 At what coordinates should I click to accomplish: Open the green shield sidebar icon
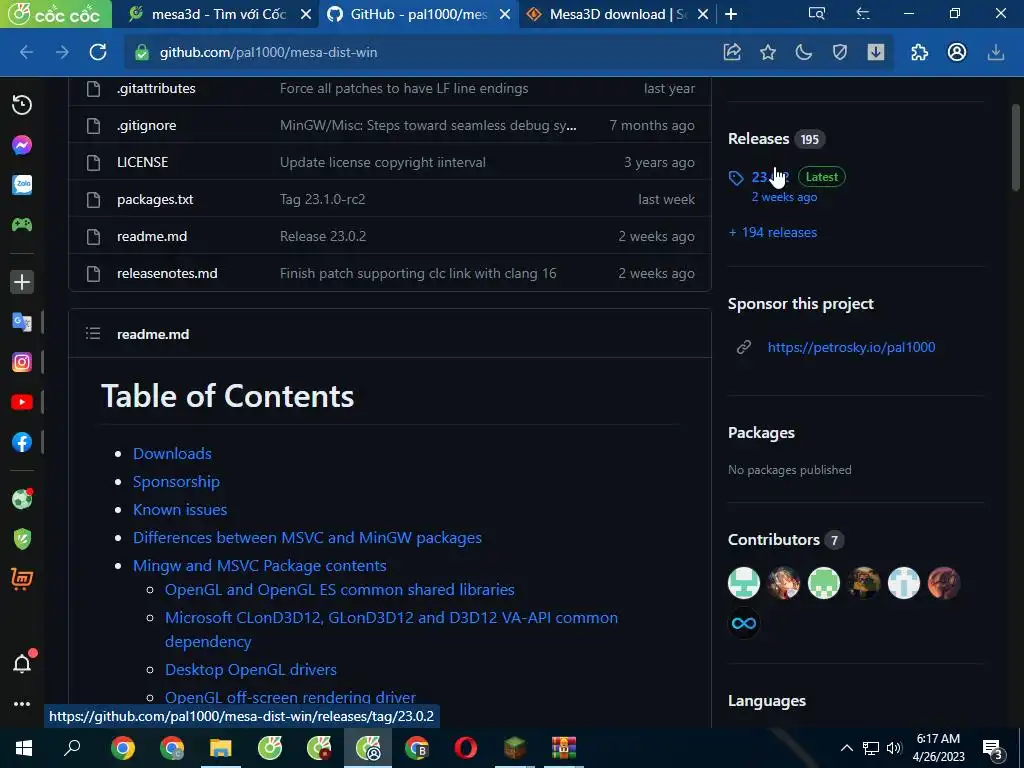coord(22,539)
